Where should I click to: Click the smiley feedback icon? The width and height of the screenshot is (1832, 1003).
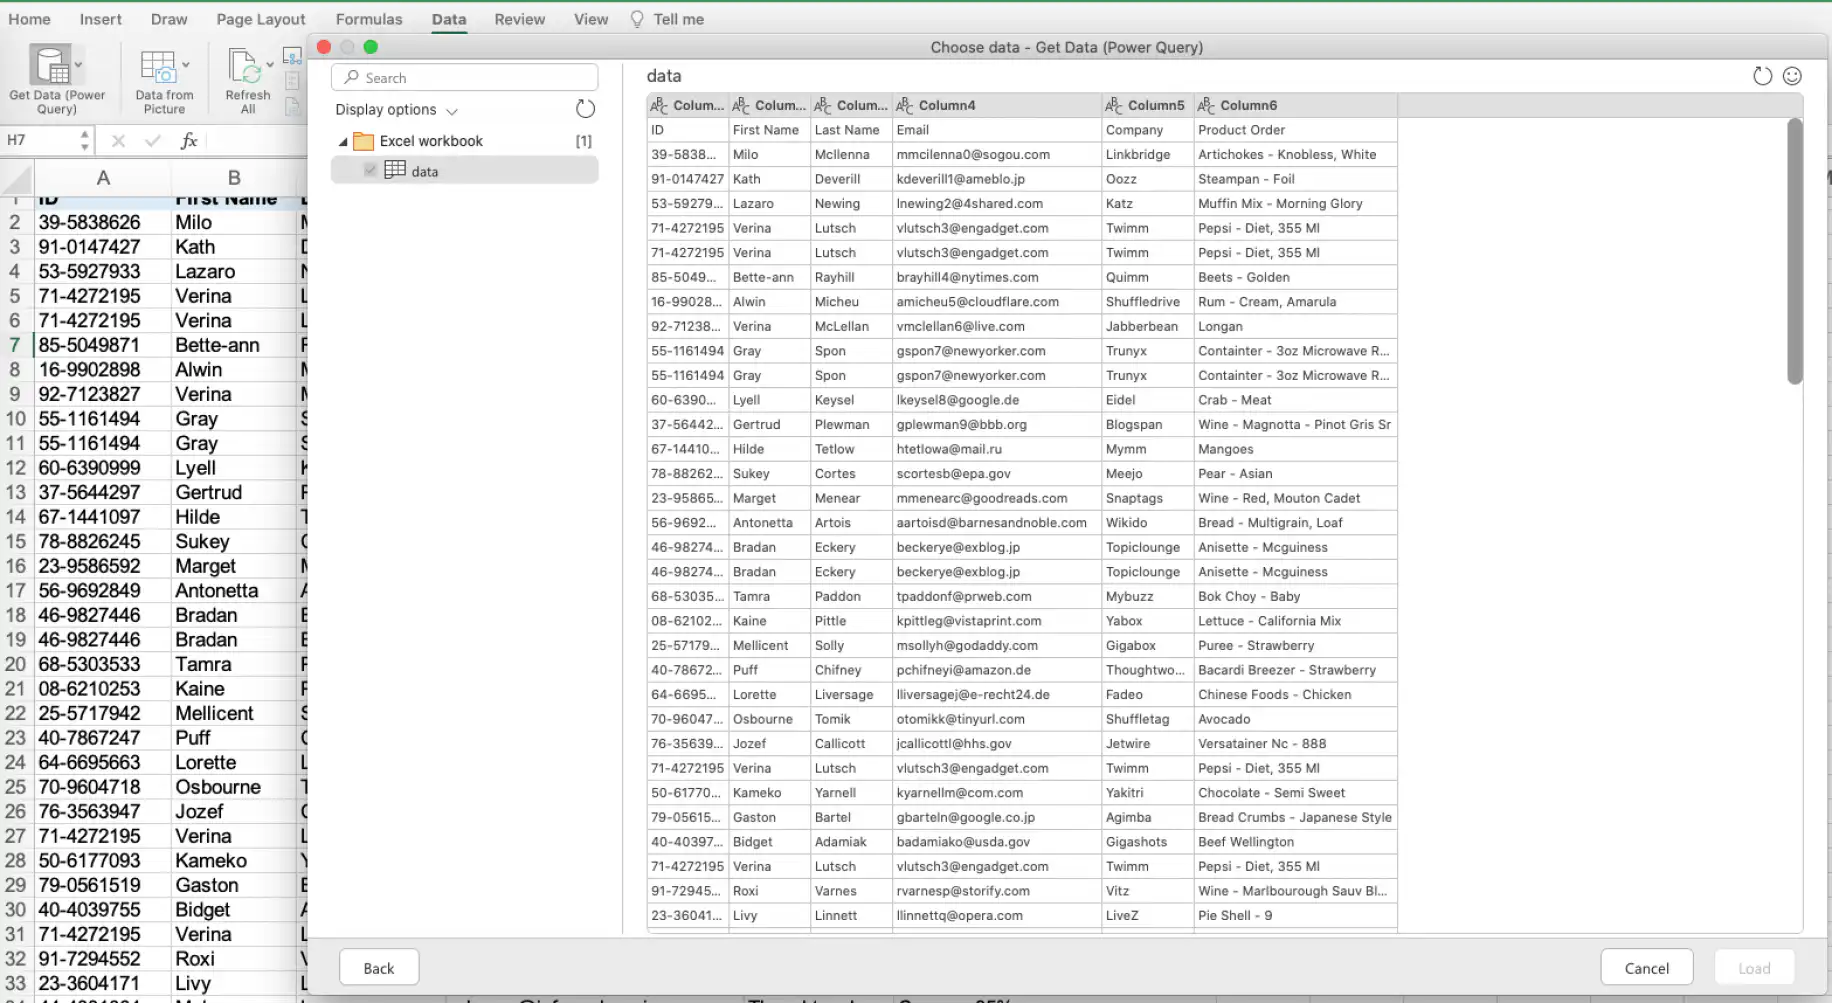point(1792,76)
